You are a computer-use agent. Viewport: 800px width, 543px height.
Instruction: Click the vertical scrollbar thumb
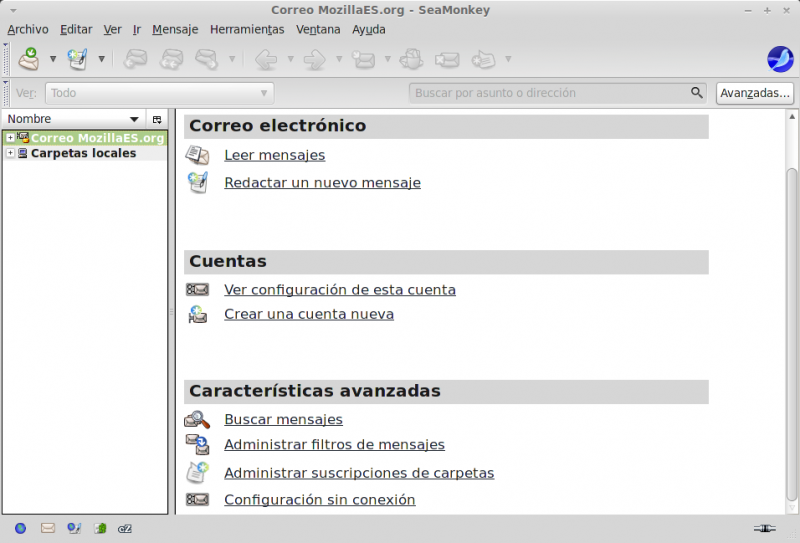point(791,334)
